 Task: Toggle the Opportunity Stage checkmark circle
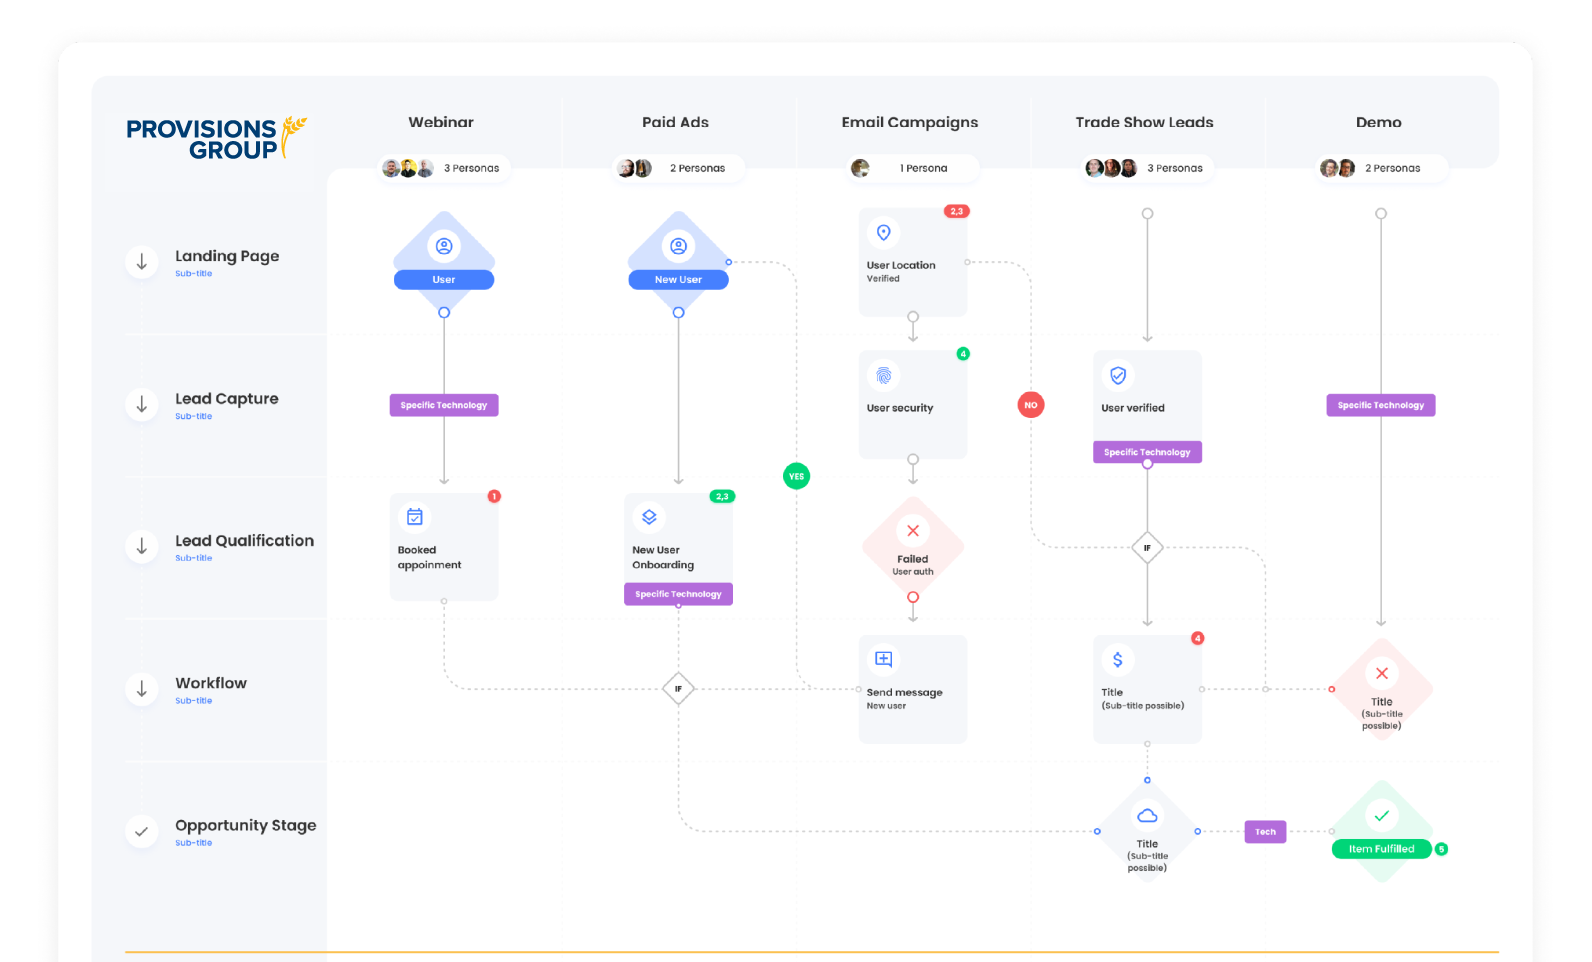pyautogui.click(x=142, y=831)
